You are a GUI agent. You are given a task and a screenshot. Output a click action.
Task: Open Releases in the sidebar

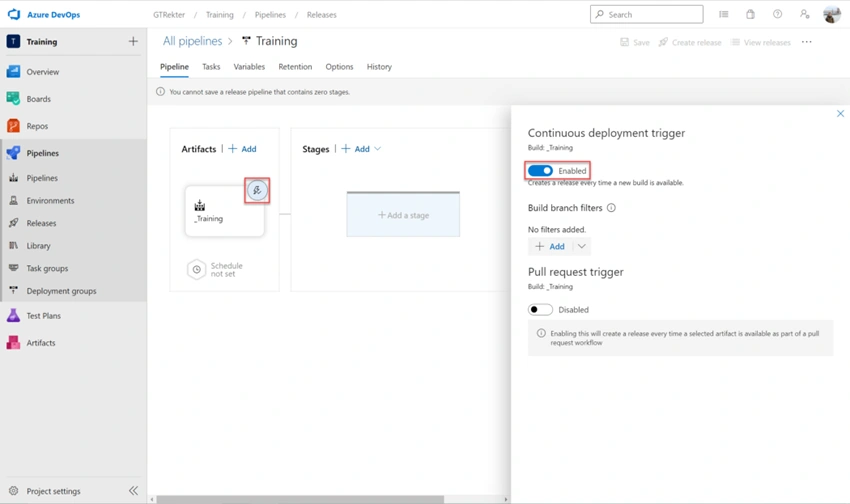click(41, 223)
